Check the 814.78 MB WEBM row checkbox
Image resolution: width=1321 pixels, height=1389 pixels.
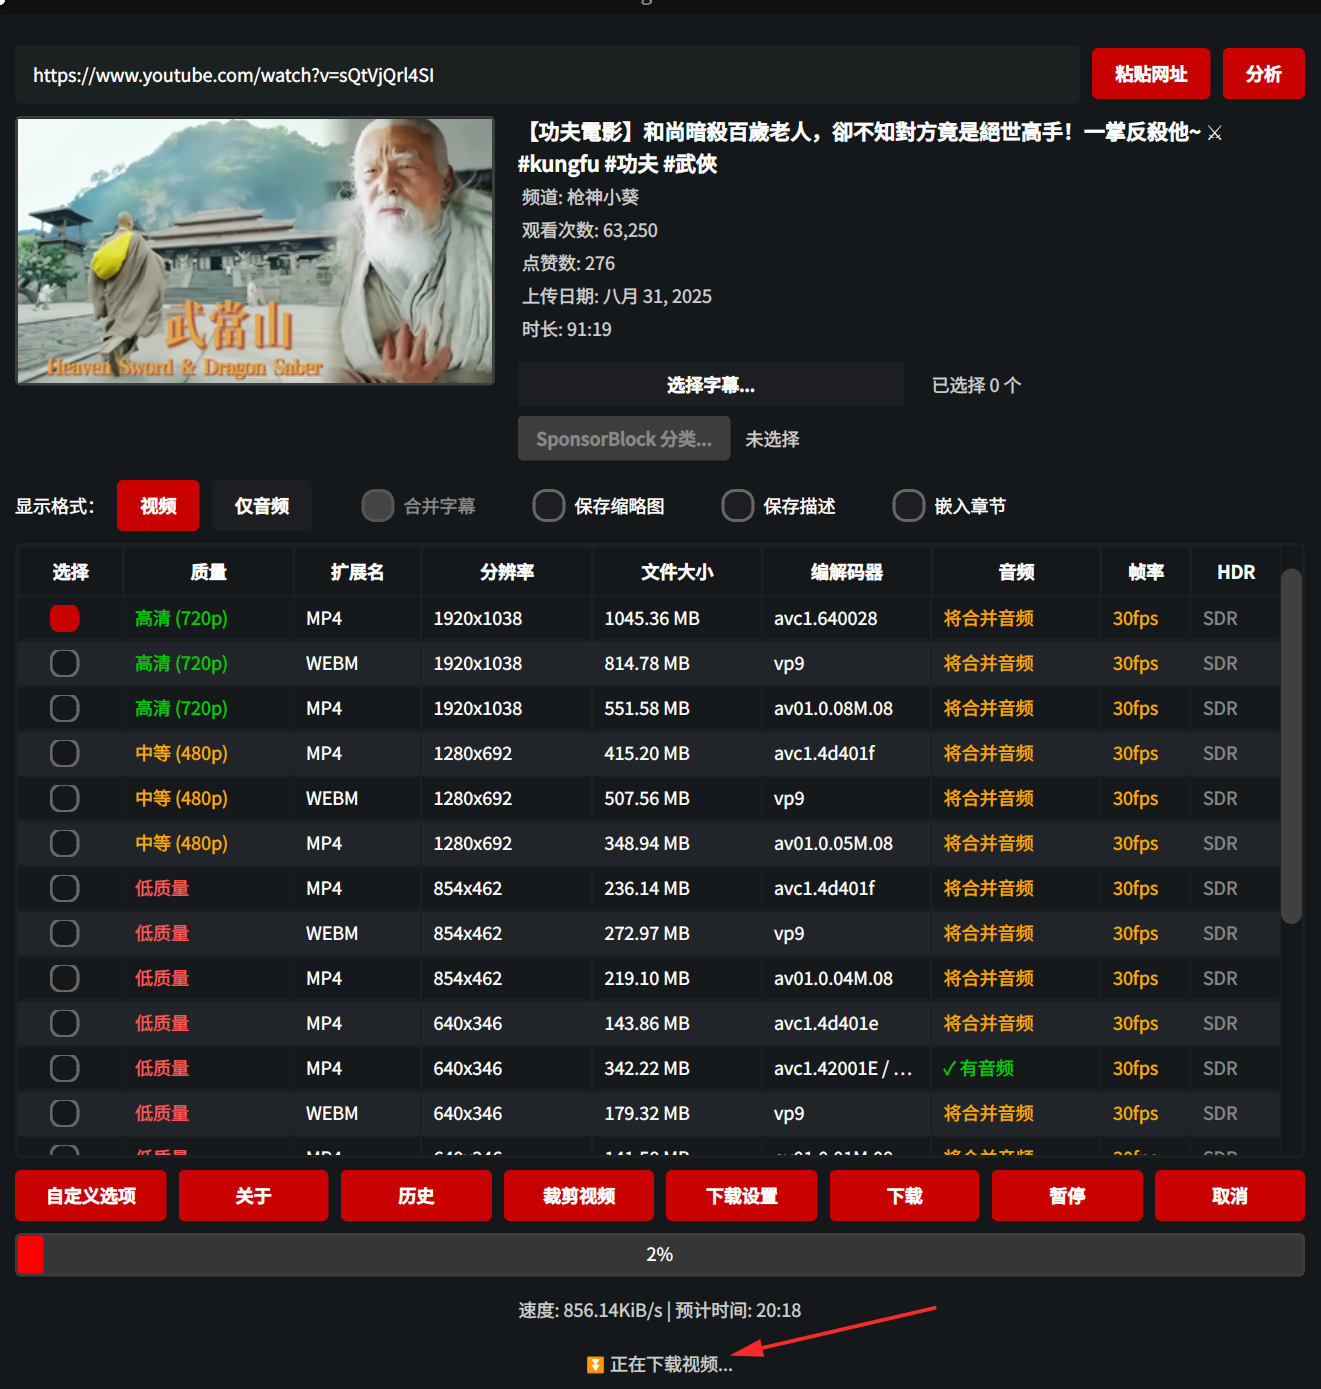pos(65,663)
